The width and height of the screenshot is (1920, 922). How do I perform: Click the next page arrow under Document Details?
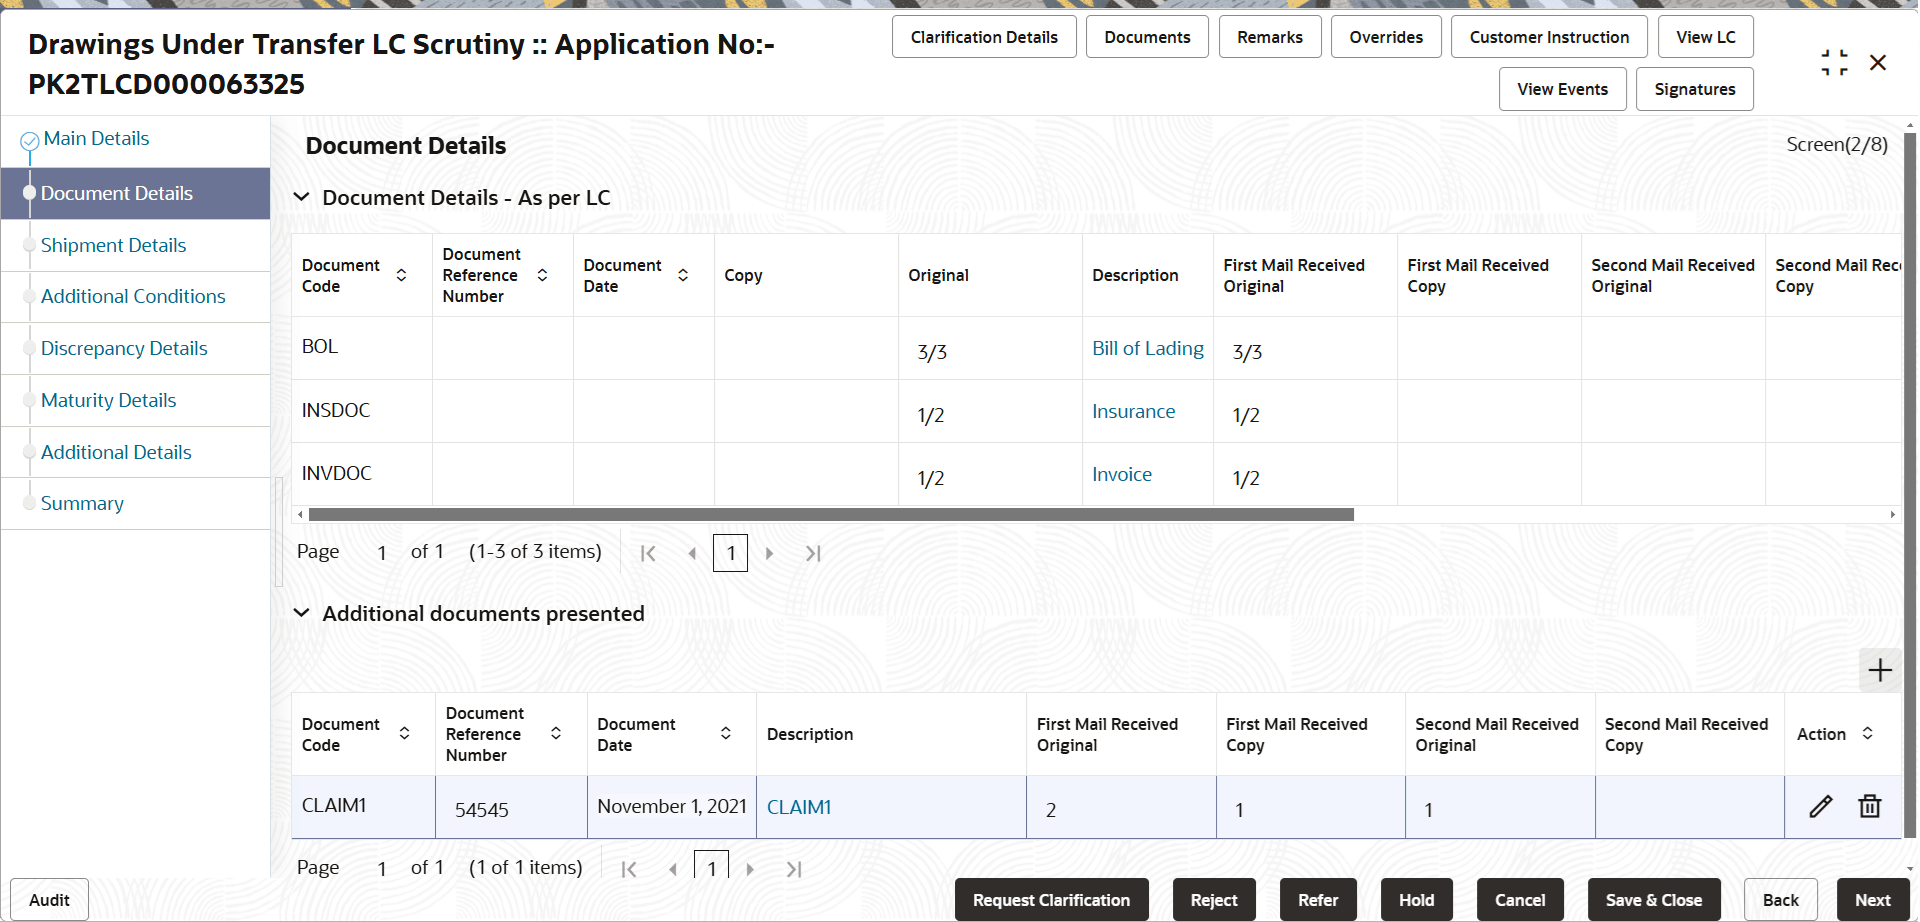(769, 552)
